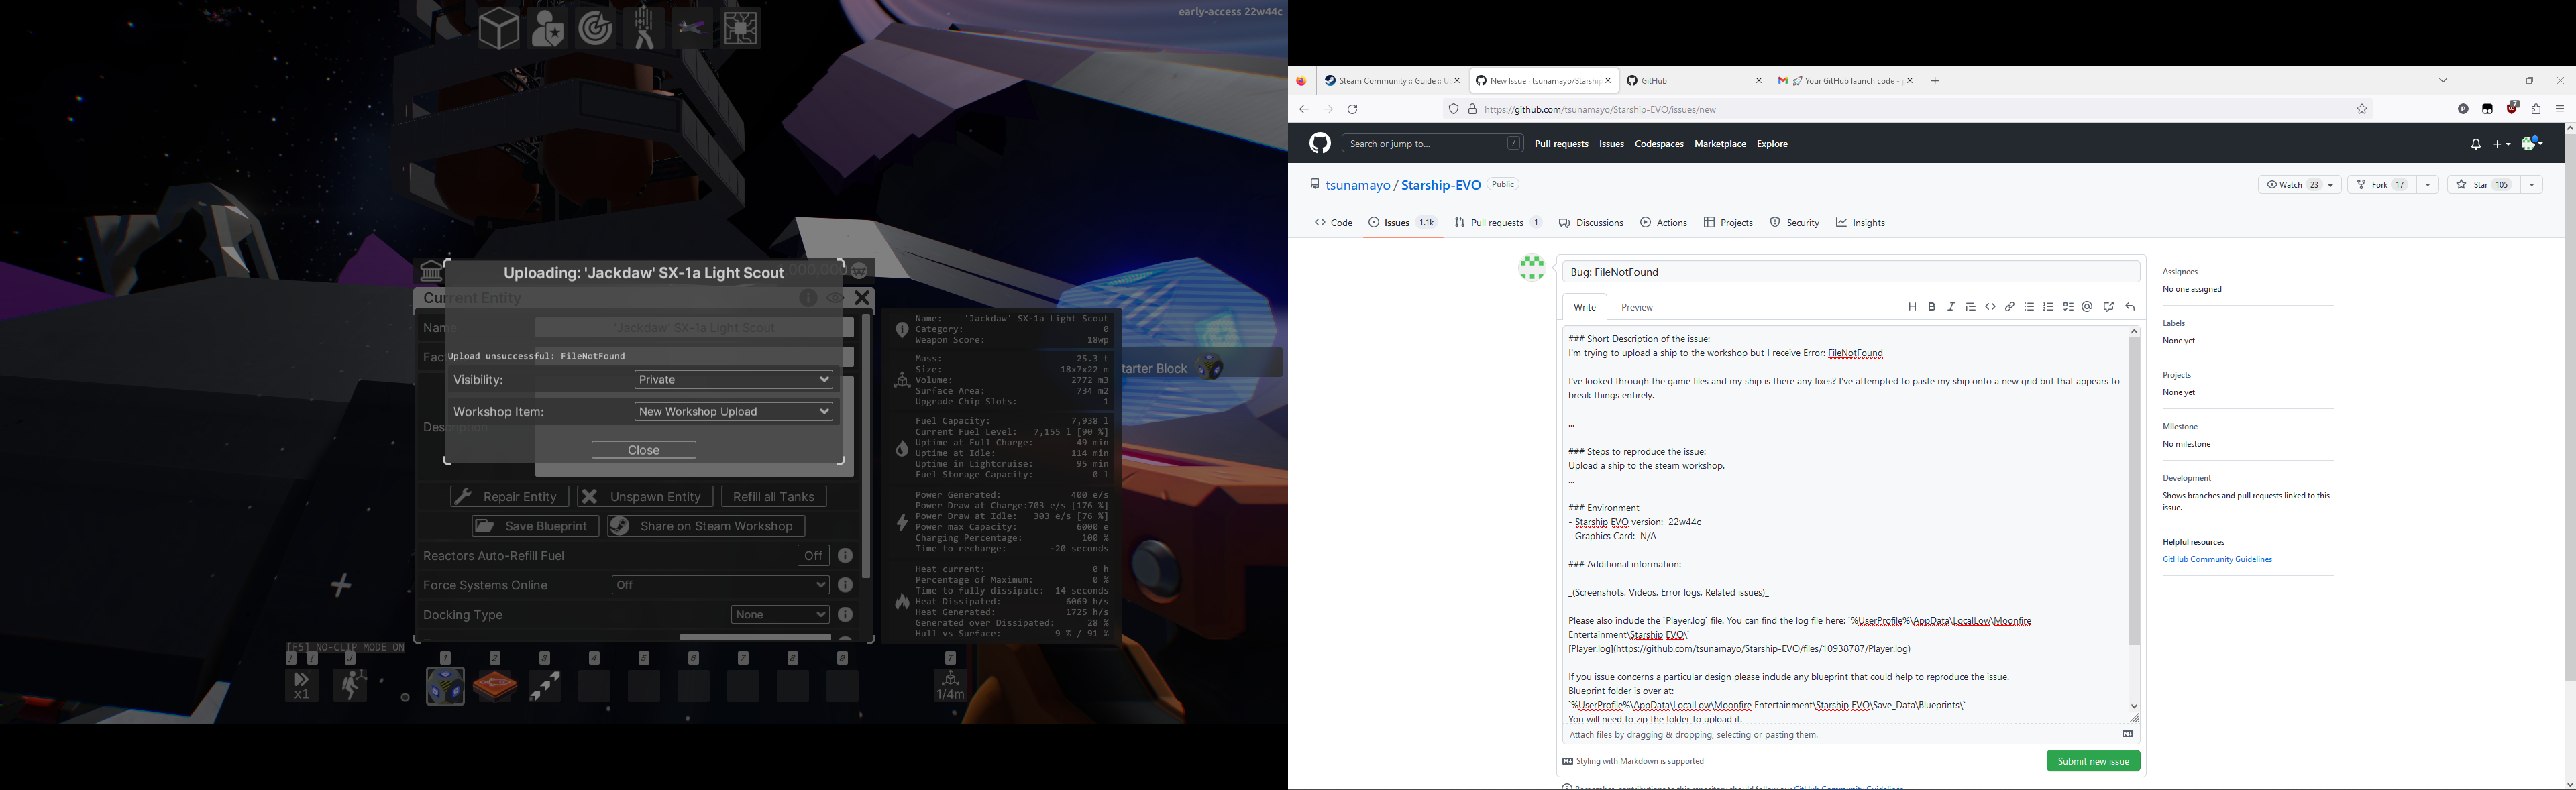Switch to the Preview tab
2576x790 pixels.
pyautogui.click(x=1636, y=307)
